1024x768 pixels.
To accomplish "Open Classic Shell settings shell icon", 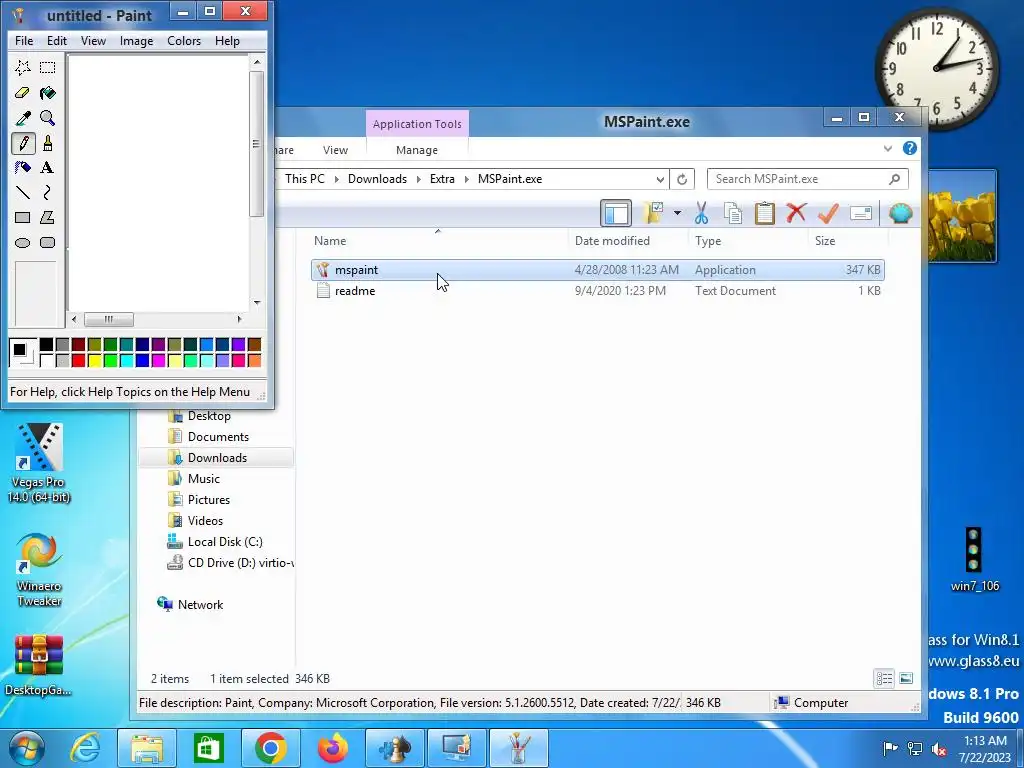I will 900,213.
